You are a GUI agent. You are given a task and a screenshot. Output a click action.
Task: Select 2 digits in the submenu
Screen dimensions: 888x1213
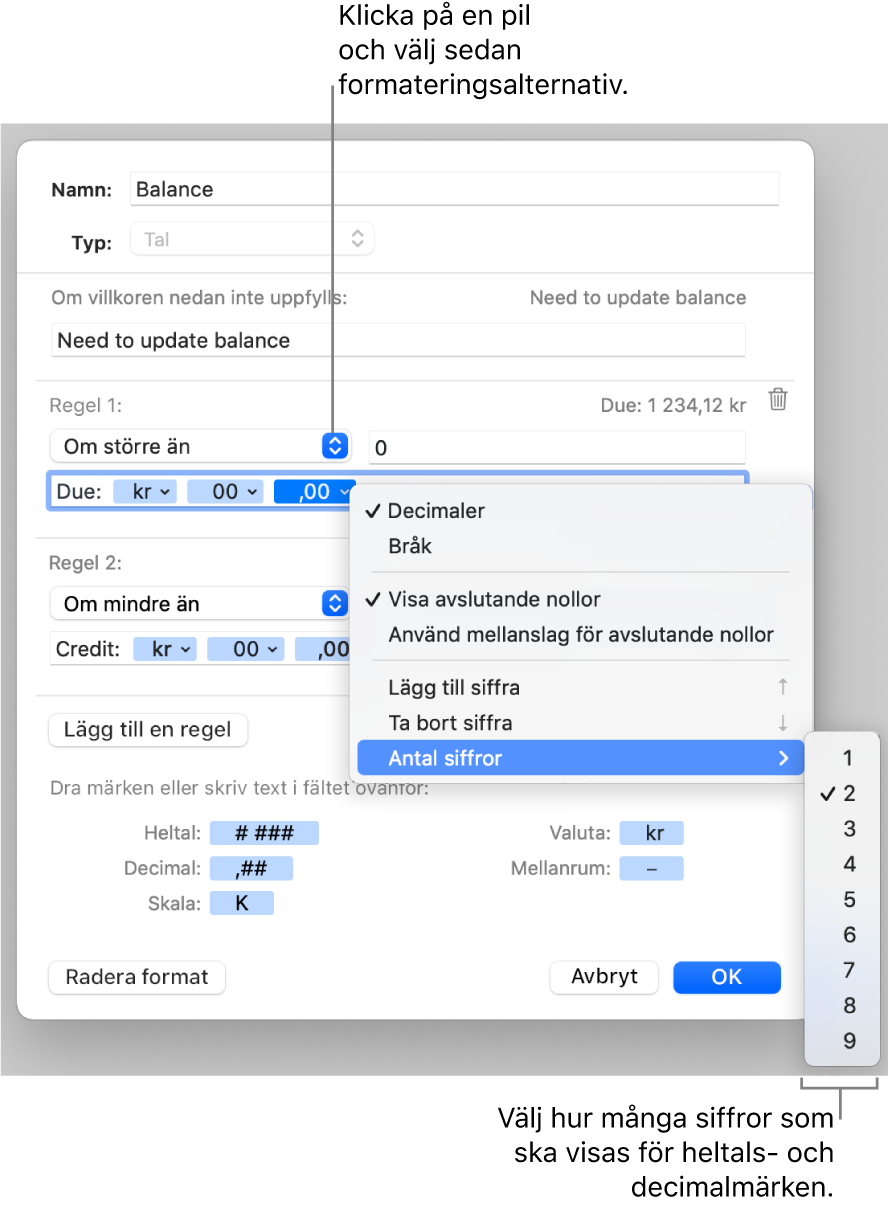pyautogui.click(x=848, y=794)
